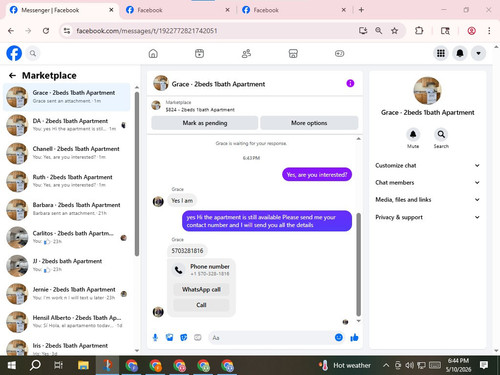The width and height of the screenshot is (500, 375).
Task: Go to the Home feed icon
Action: [153, 53]
